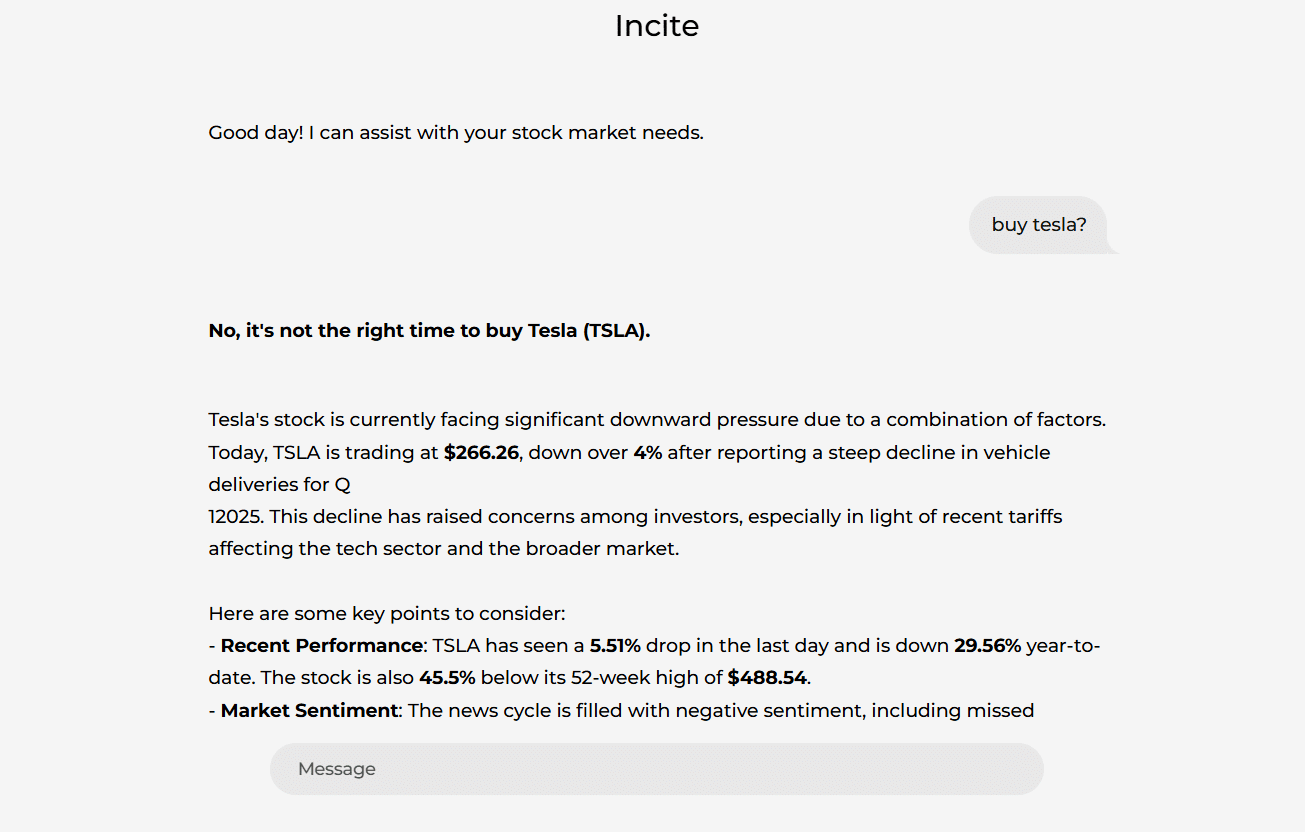Click the bold 5.51% drop value
Image resolution: width=1305 pixels, height=832 pixels.
coord(615,645)
